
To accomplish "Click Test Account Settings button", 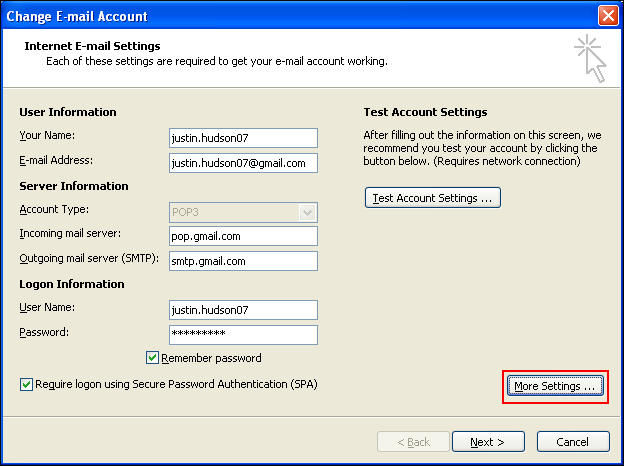I will point(433,198).
